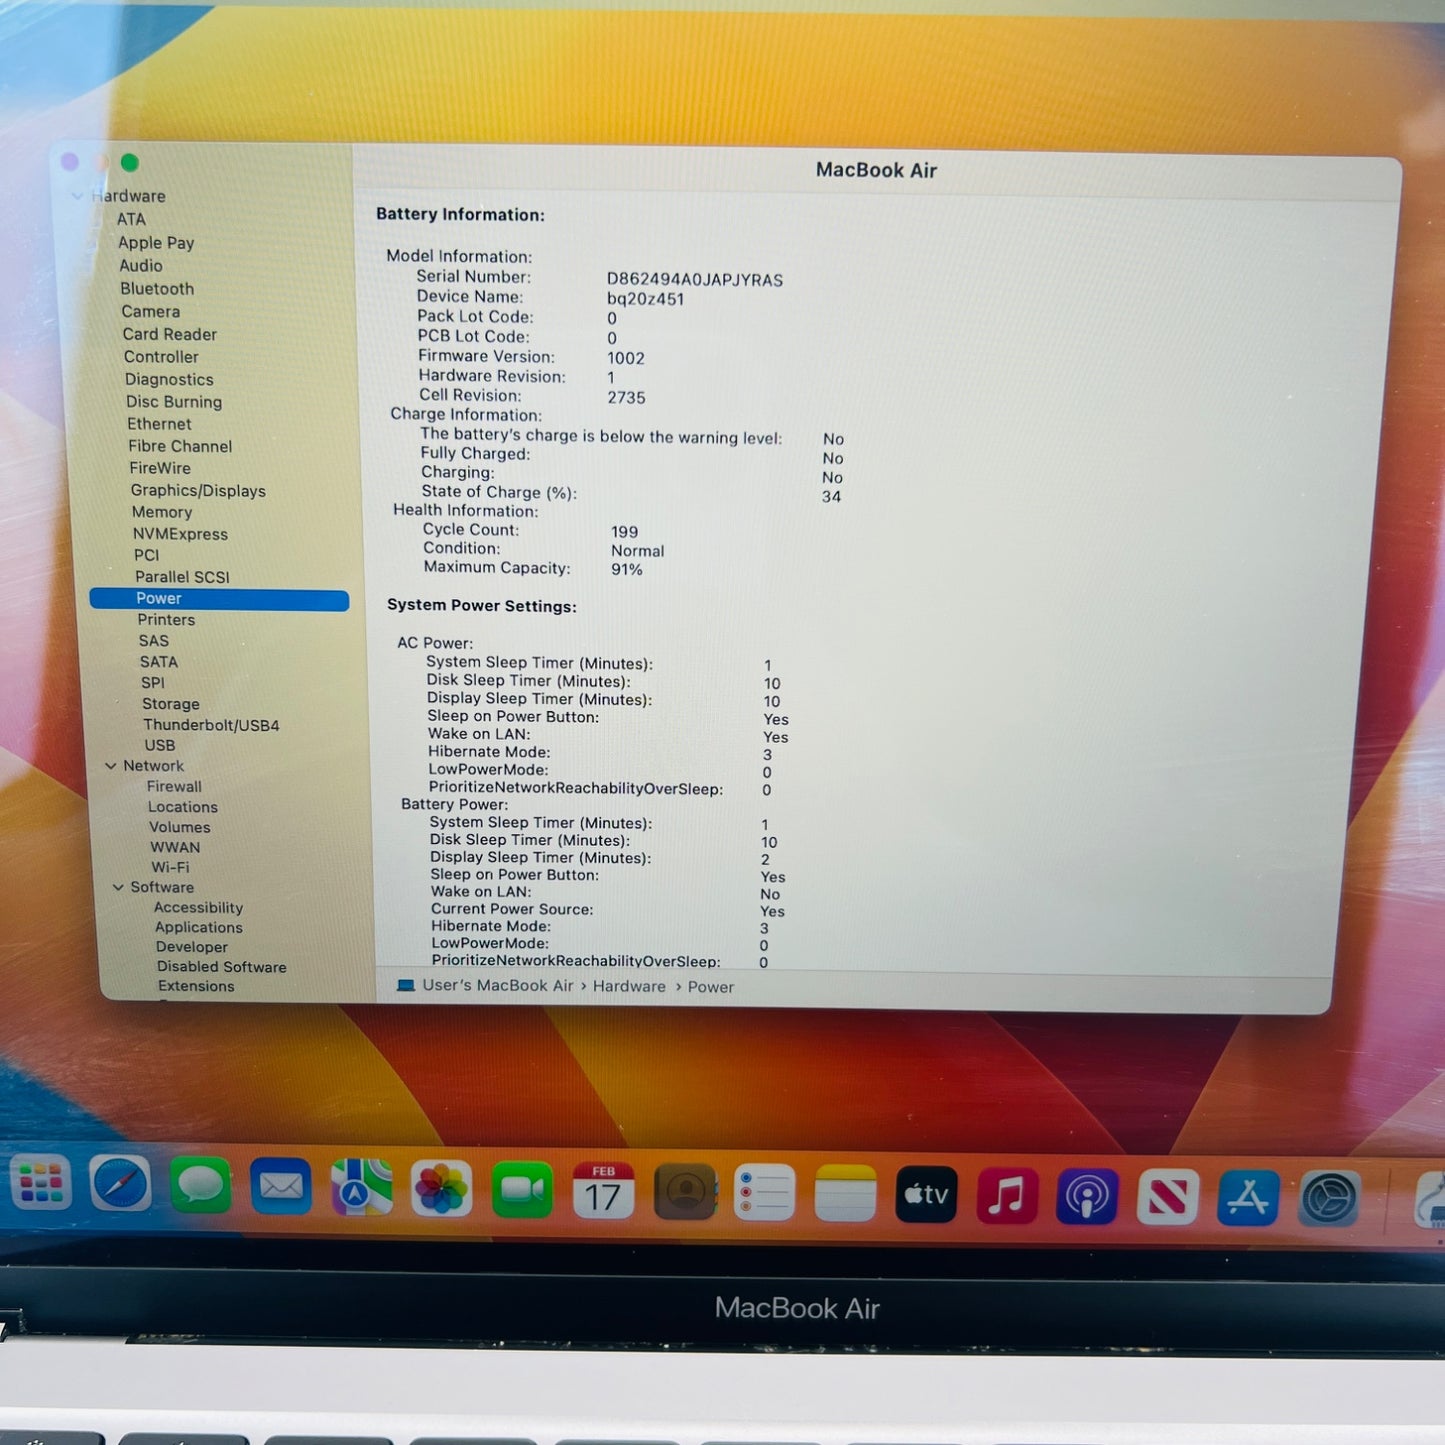Collapse the Software section chevron
Viewport: 1445px width, 1445px height.
pos(118,887)
